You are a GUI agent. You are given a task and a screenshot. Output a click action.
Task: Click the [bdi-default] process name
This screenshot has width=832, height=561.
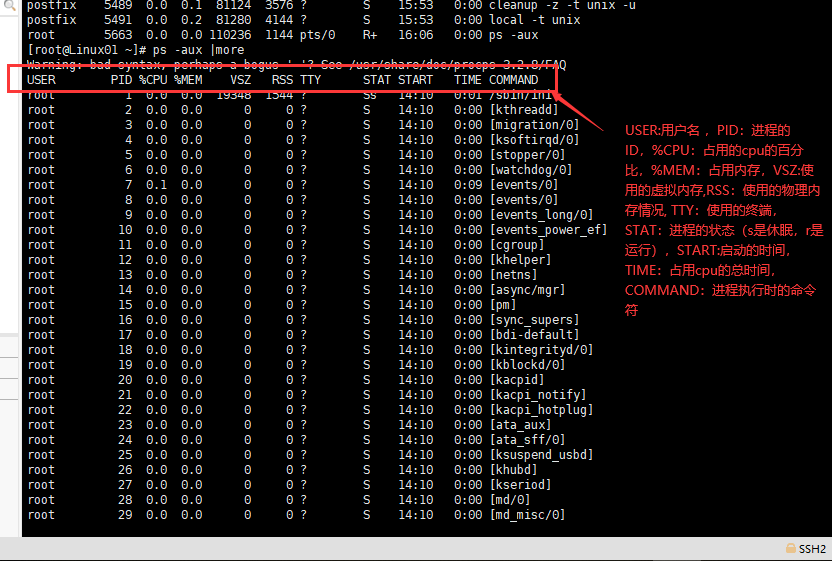click(535, 335)
